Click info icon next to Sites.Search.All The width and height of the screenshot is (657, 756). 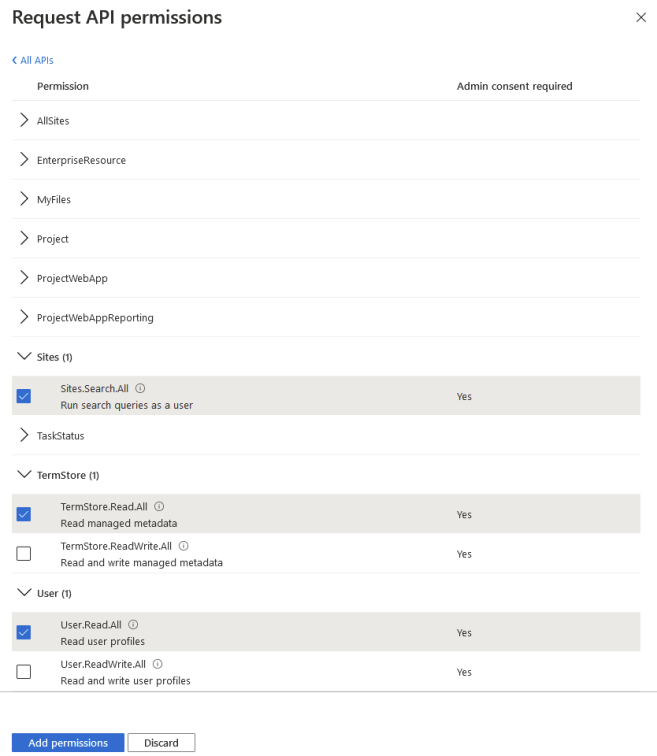[141, 388]
